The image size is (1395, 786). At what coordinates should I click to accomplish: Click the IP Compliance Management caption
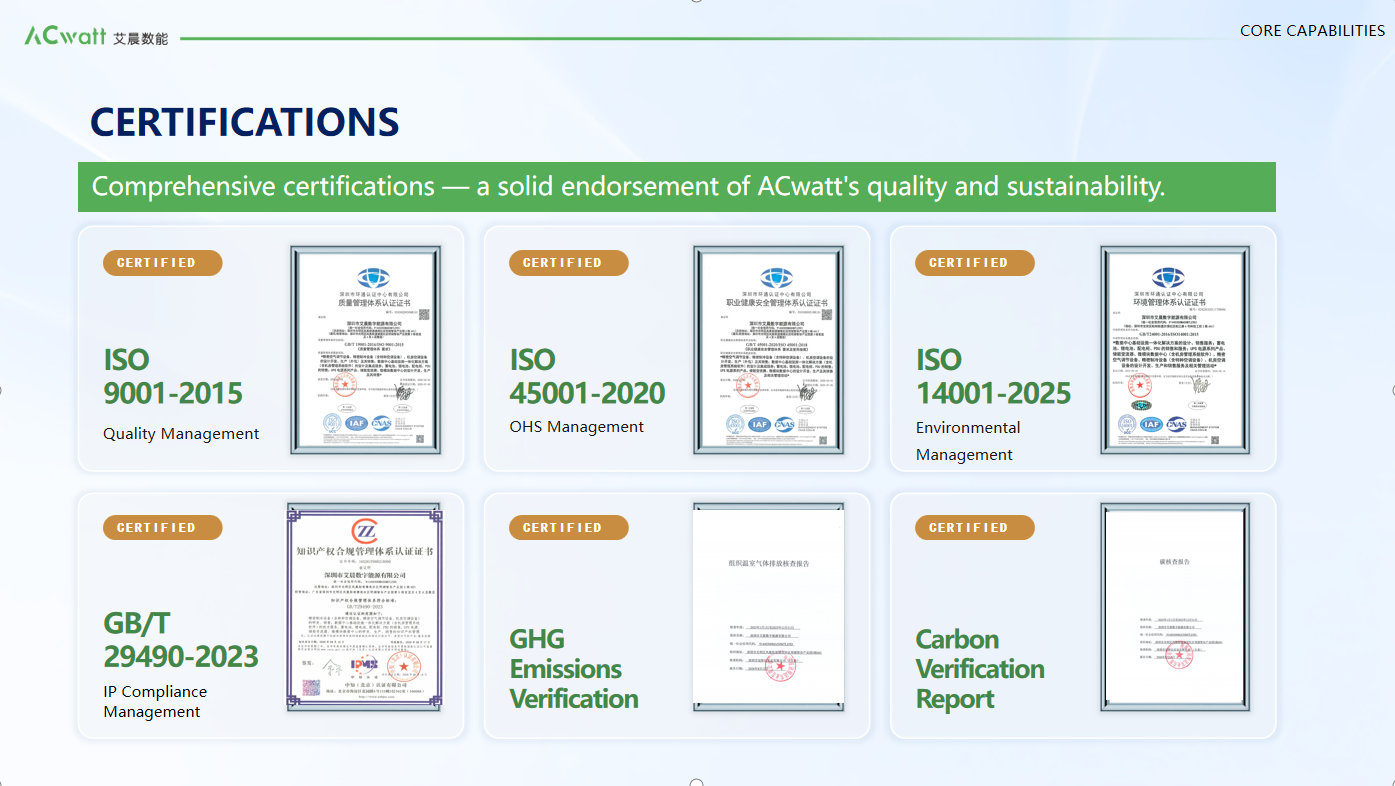[x=155, y=702]
